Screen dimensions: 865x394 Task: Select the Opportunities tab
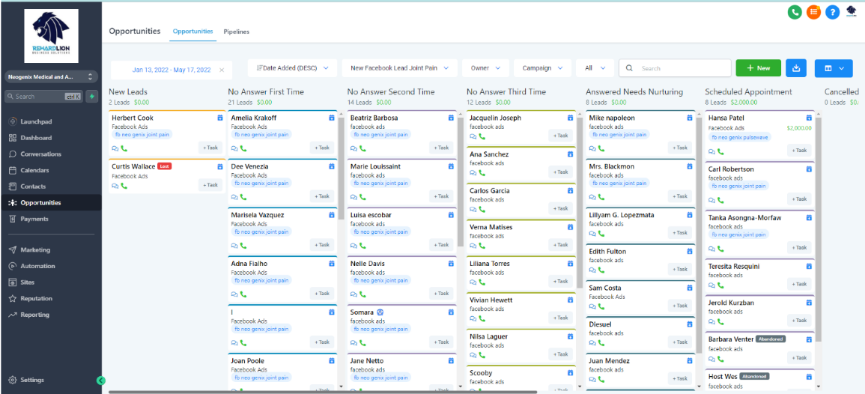193,31
